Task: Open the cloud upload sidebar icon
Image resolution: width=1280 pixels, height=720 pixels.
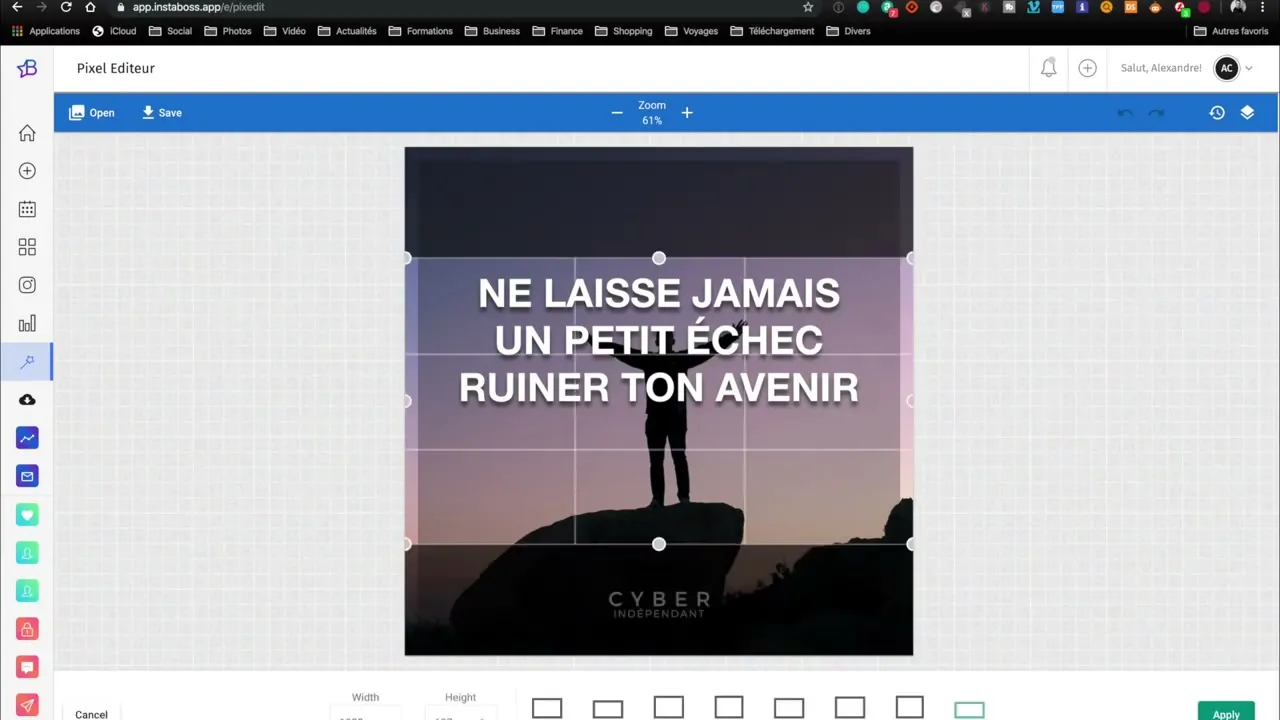Action: [x=27, y=399]
